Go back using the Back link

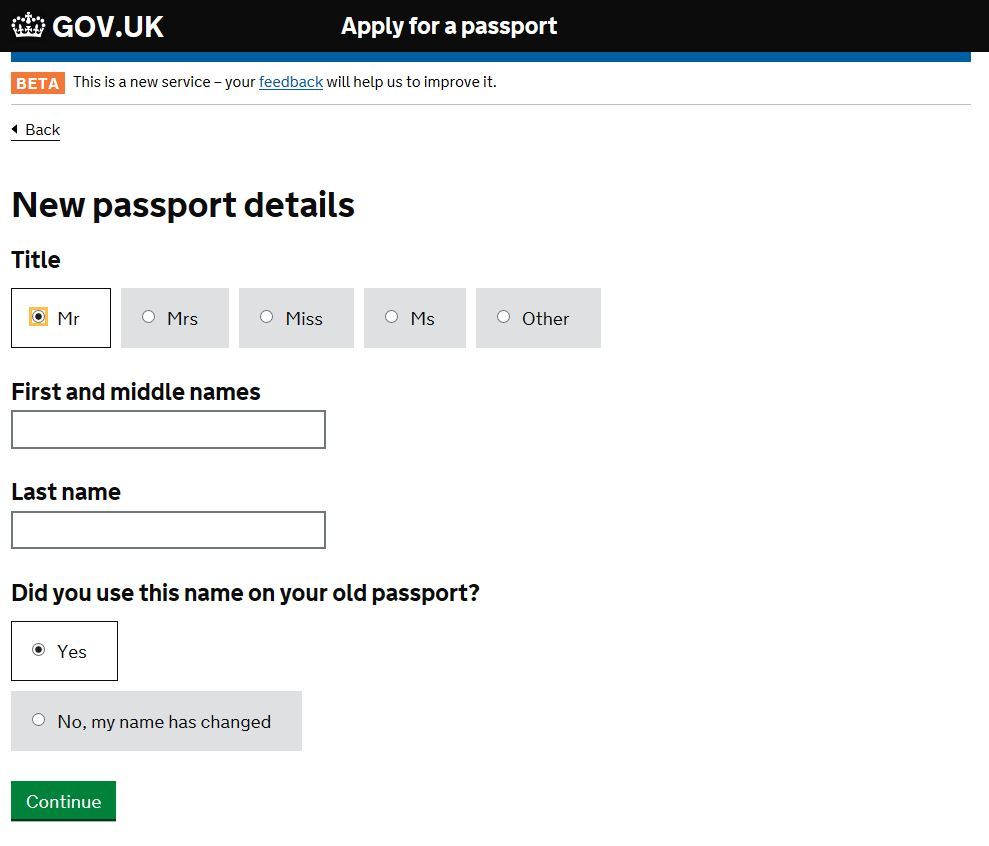(x=42, y=130)
